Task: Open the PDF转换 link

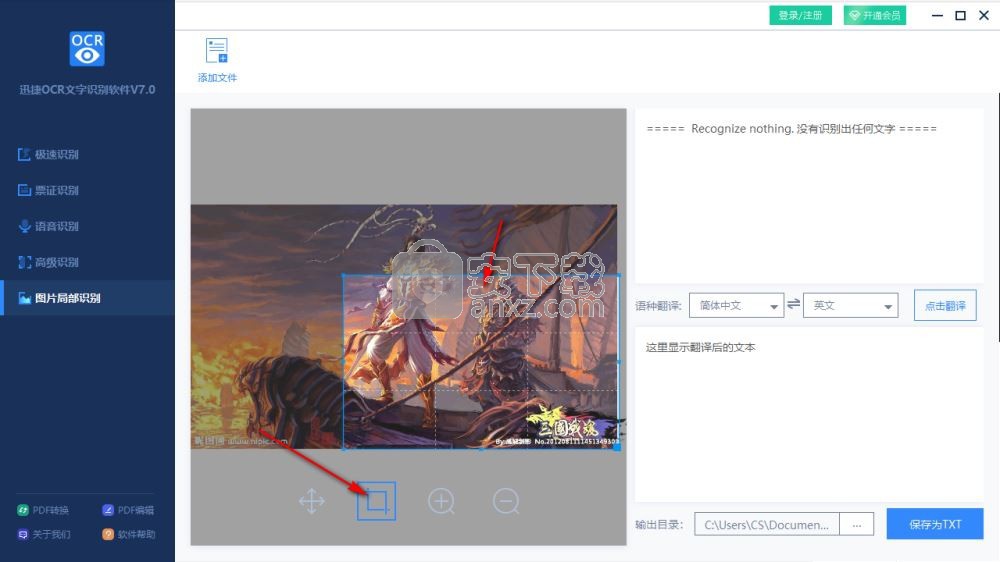Action: (43, 510)
